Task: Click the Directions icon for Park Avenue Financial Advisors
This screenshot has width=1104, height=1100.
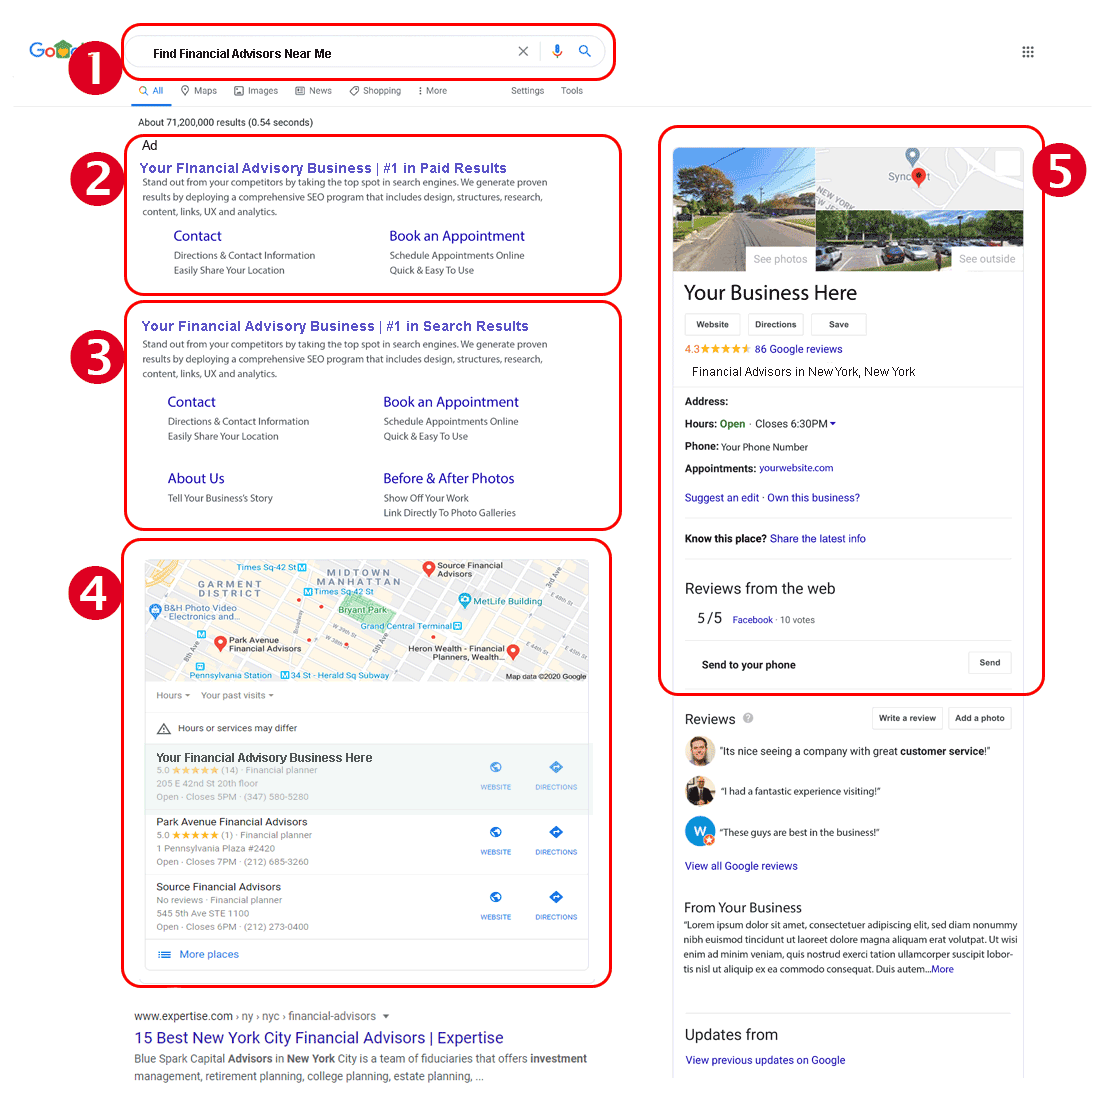Action: click(556, 832)
